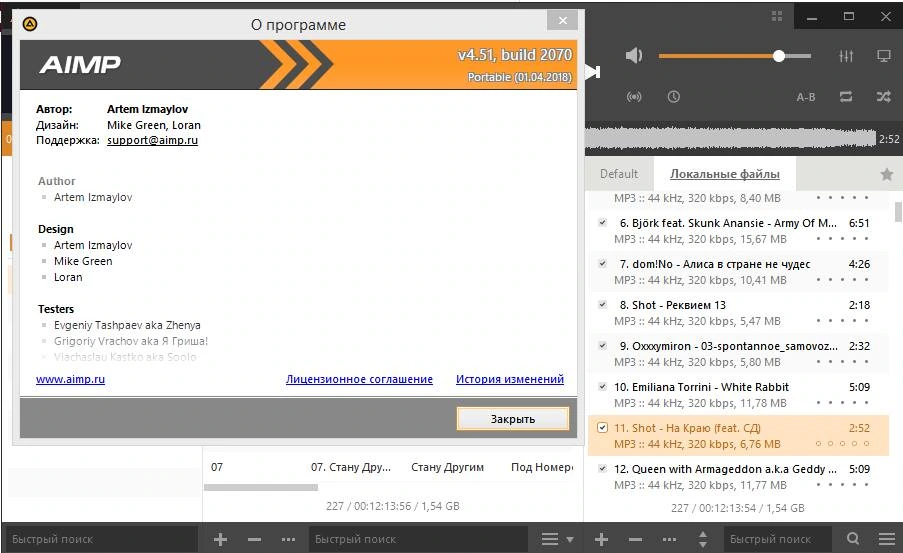Screen dimensions: 903x553
Task: Open left panel more options dots
Action: 289,539
